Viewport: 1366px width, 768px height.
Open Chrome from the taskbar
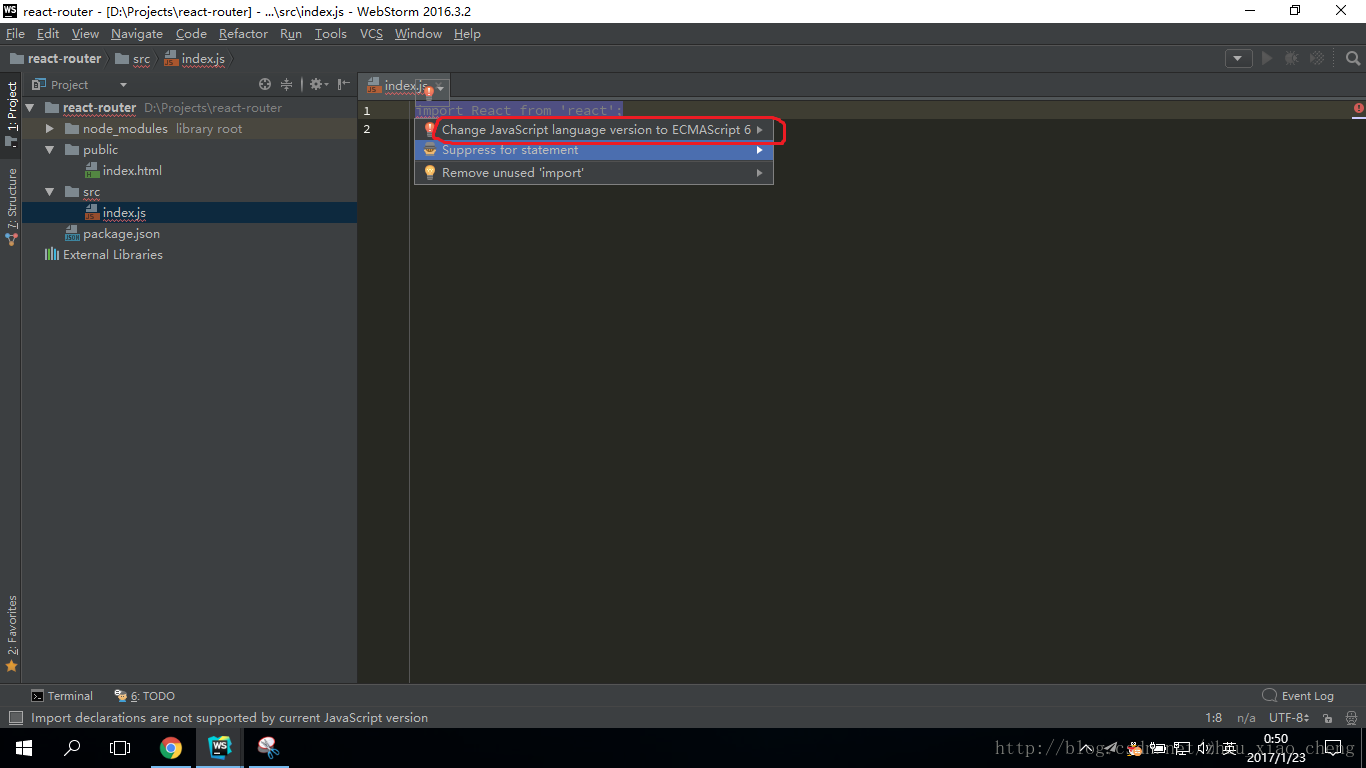(171, 748)
